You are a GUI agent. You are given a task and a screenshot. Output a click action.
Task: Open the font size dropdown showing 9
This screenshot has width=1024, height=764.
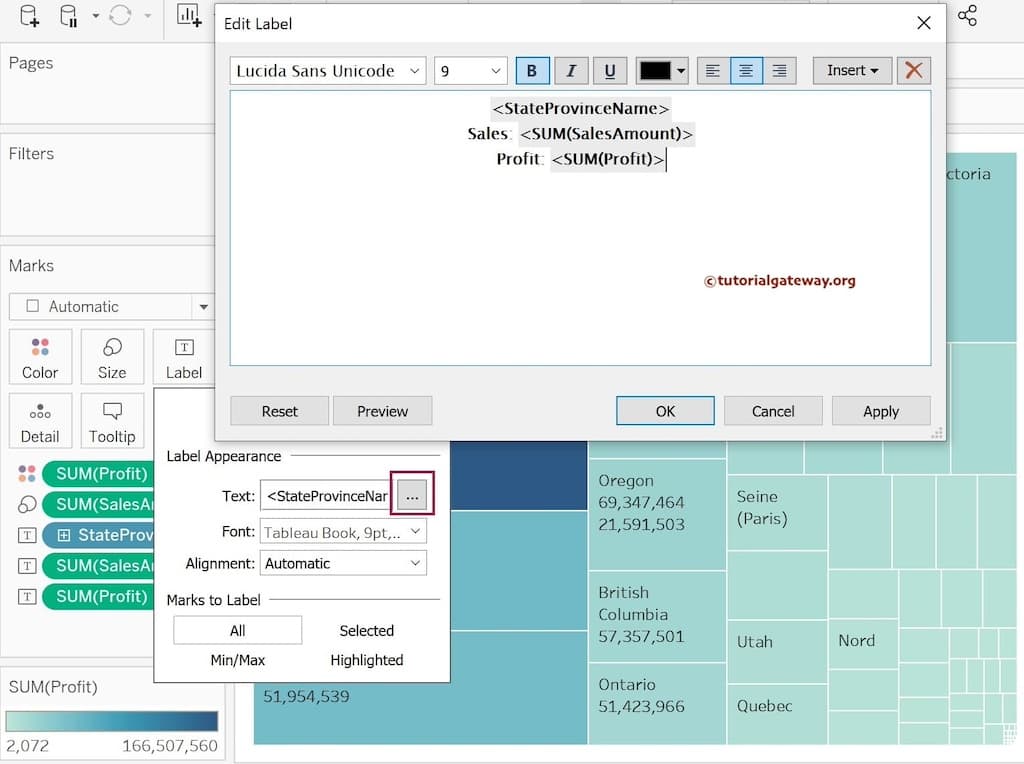coord(470,70)
